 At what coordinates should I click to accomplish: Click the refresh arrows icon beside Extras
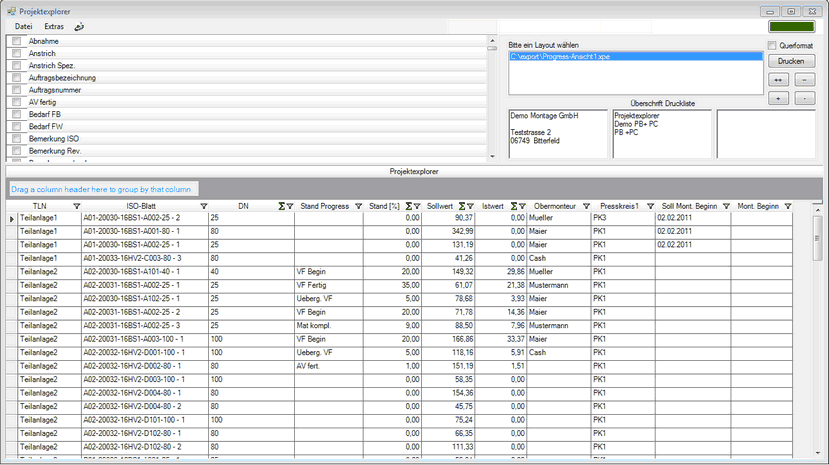(x=79, y=26)
